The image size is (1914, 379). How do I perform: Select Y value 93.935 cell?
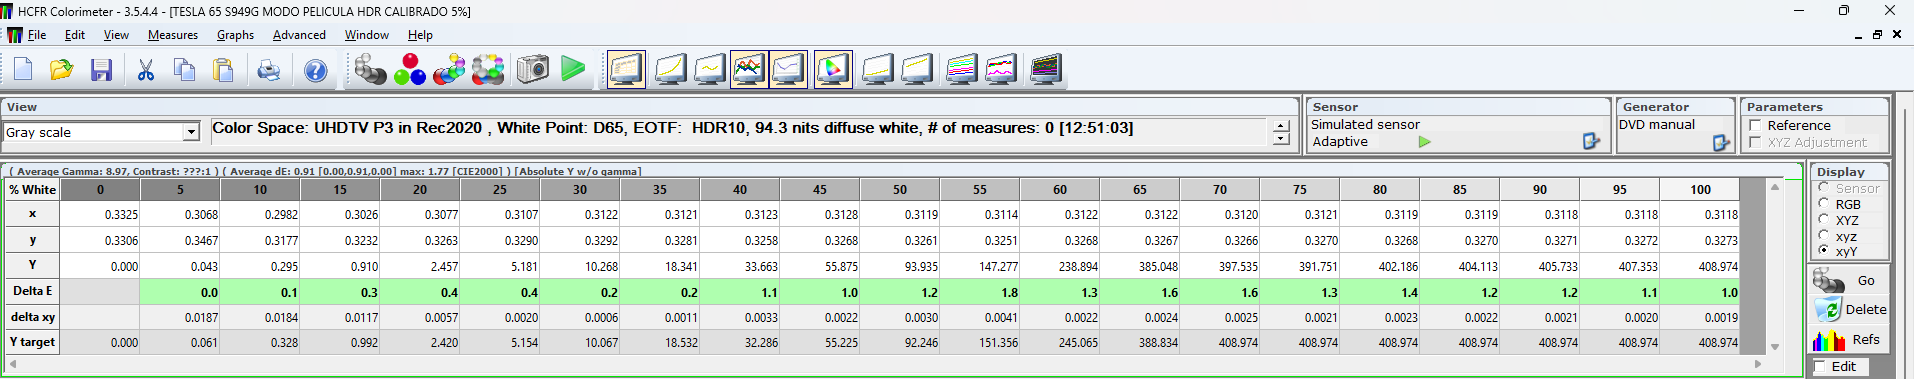coord(900,266)
